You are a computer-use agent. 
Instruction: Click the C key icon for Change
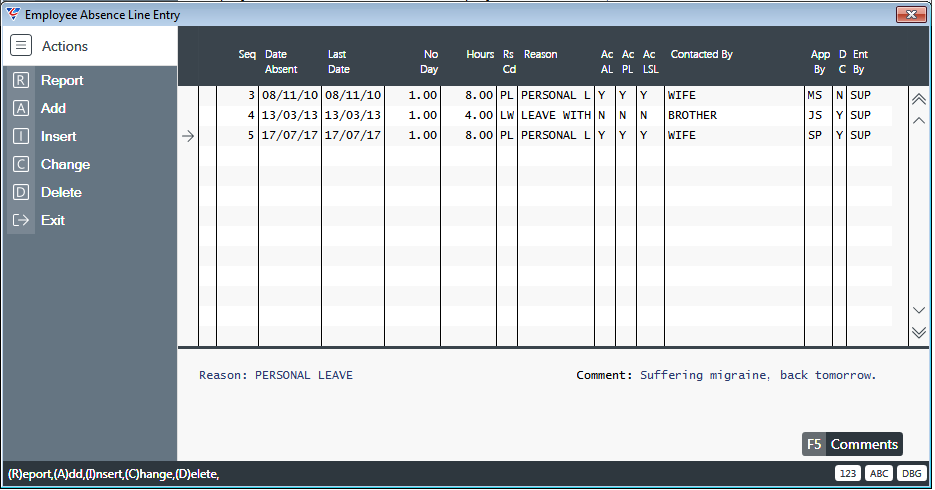[21, 164]
